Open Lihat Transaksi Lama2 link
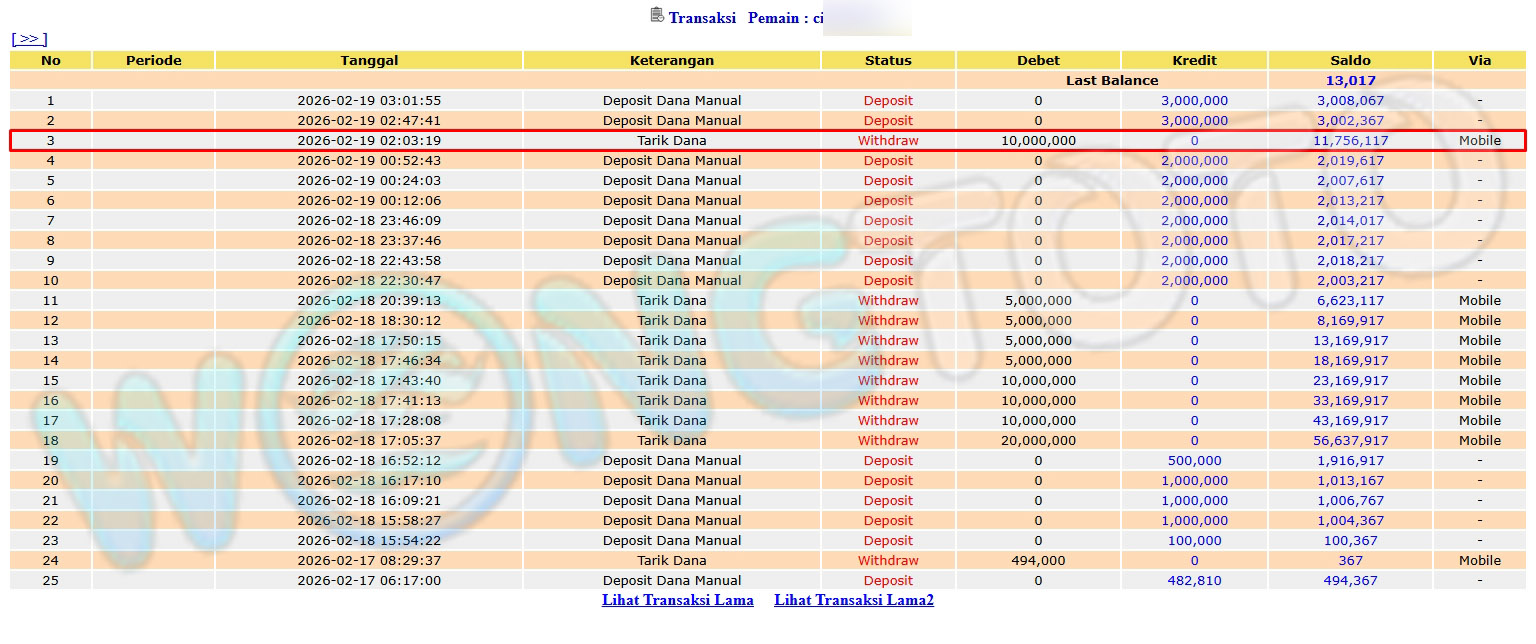The image size is (1536, 644). pyautogui.click(x=853, y=600)
